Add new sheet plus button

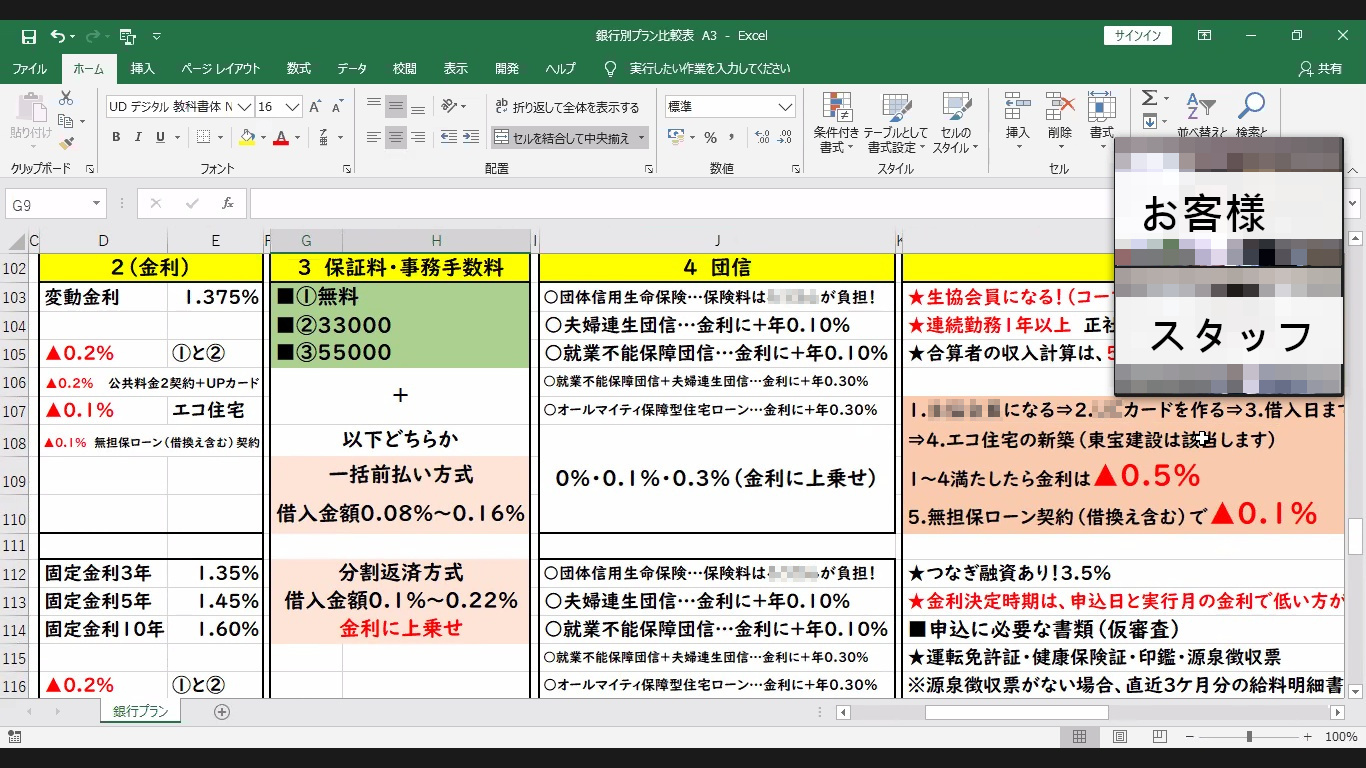pyautogui.click(x=222, y=712)
